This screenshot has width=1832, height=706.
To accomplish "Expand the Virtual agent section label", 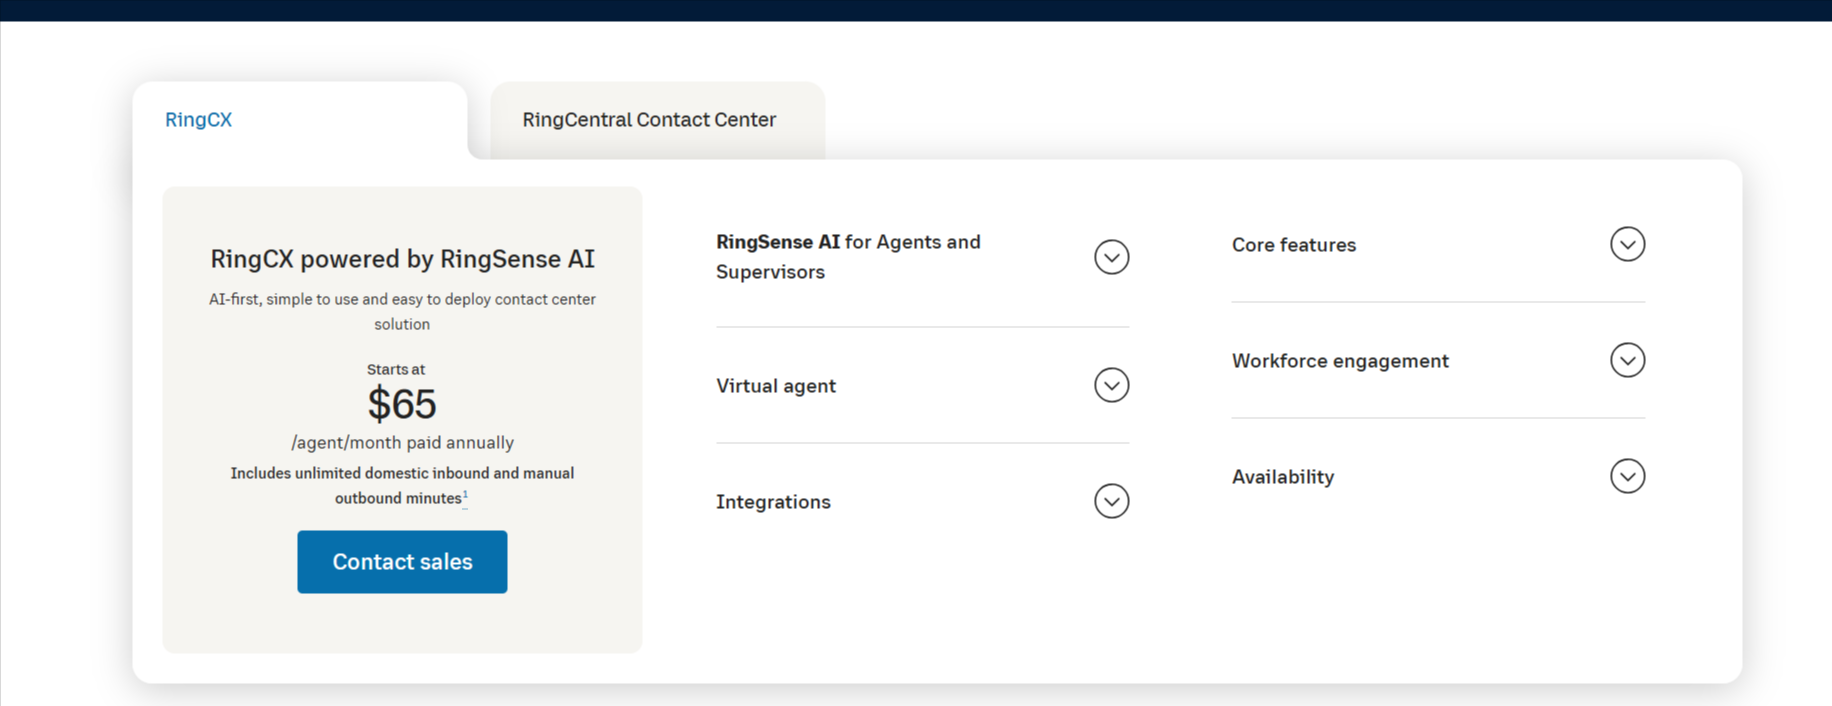I will tap(776, 386).
